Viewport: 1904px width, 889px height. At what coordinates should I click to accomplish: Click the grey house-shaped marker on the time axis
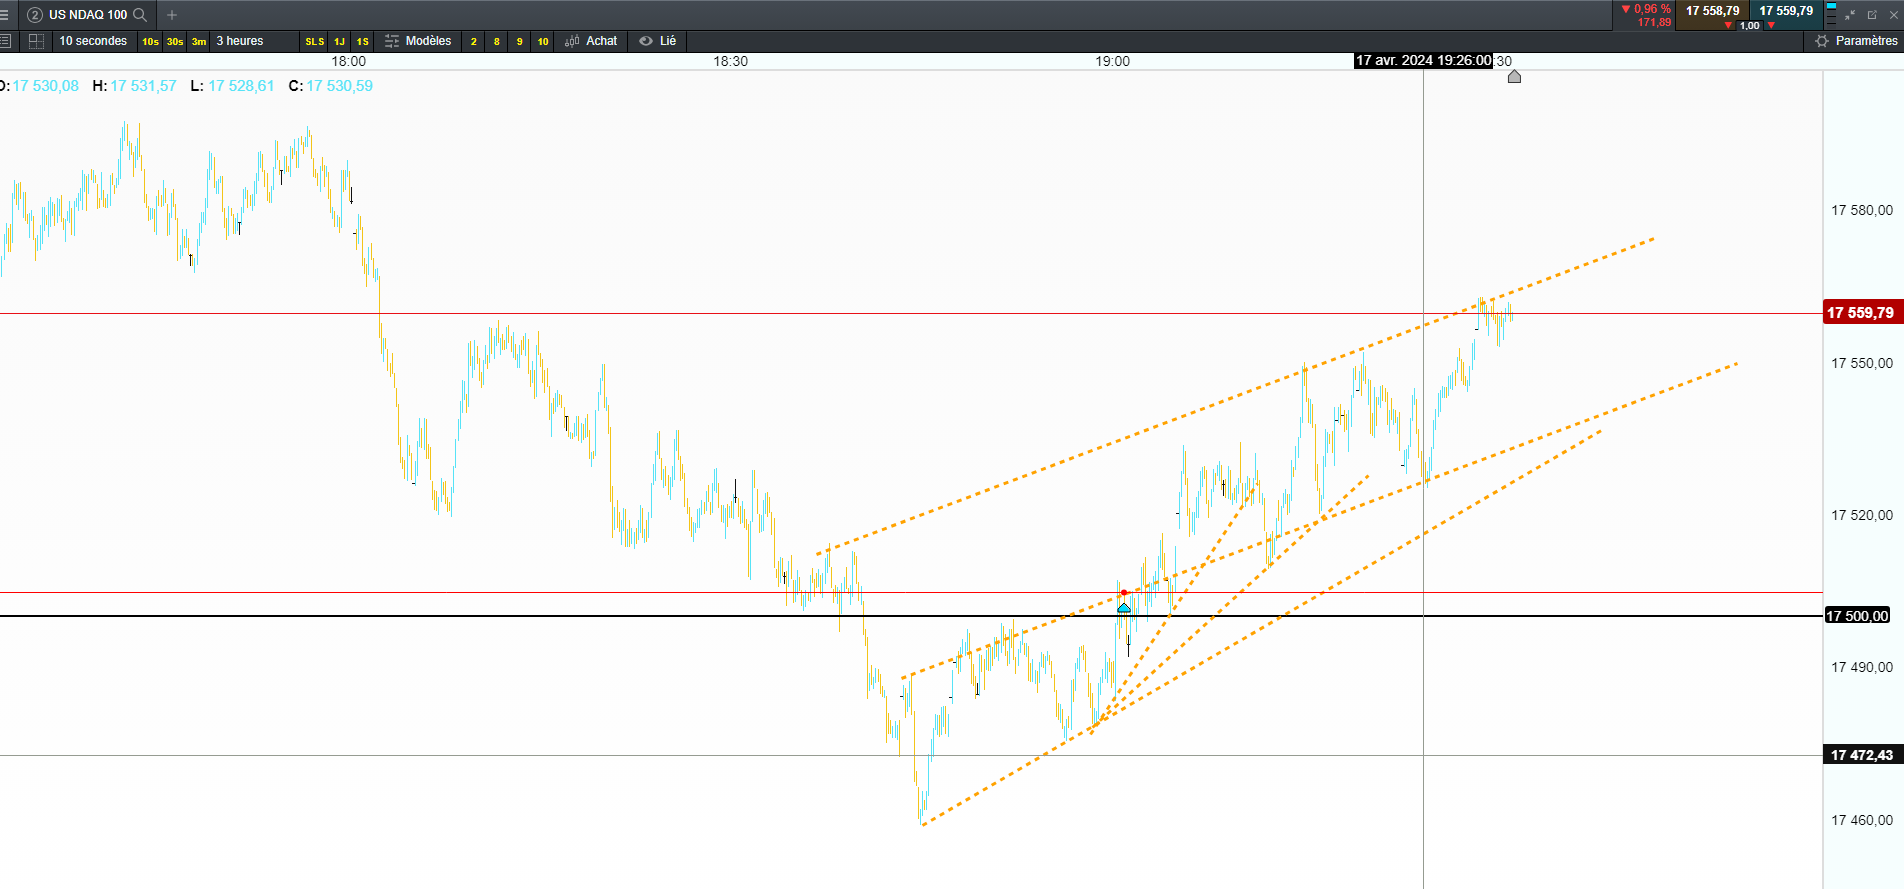pyautogui.click(x=1514, y=77)
